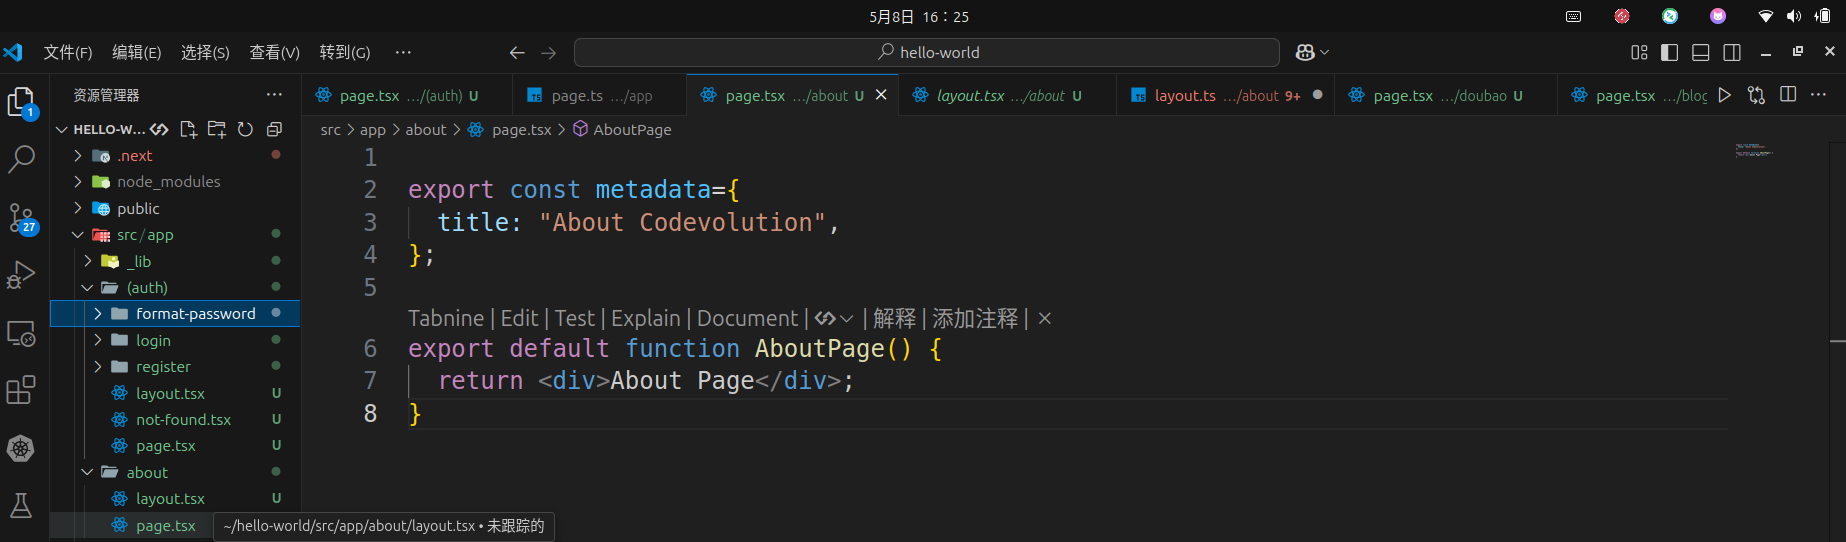Click the Tabnine code lens link

(445, 318)
